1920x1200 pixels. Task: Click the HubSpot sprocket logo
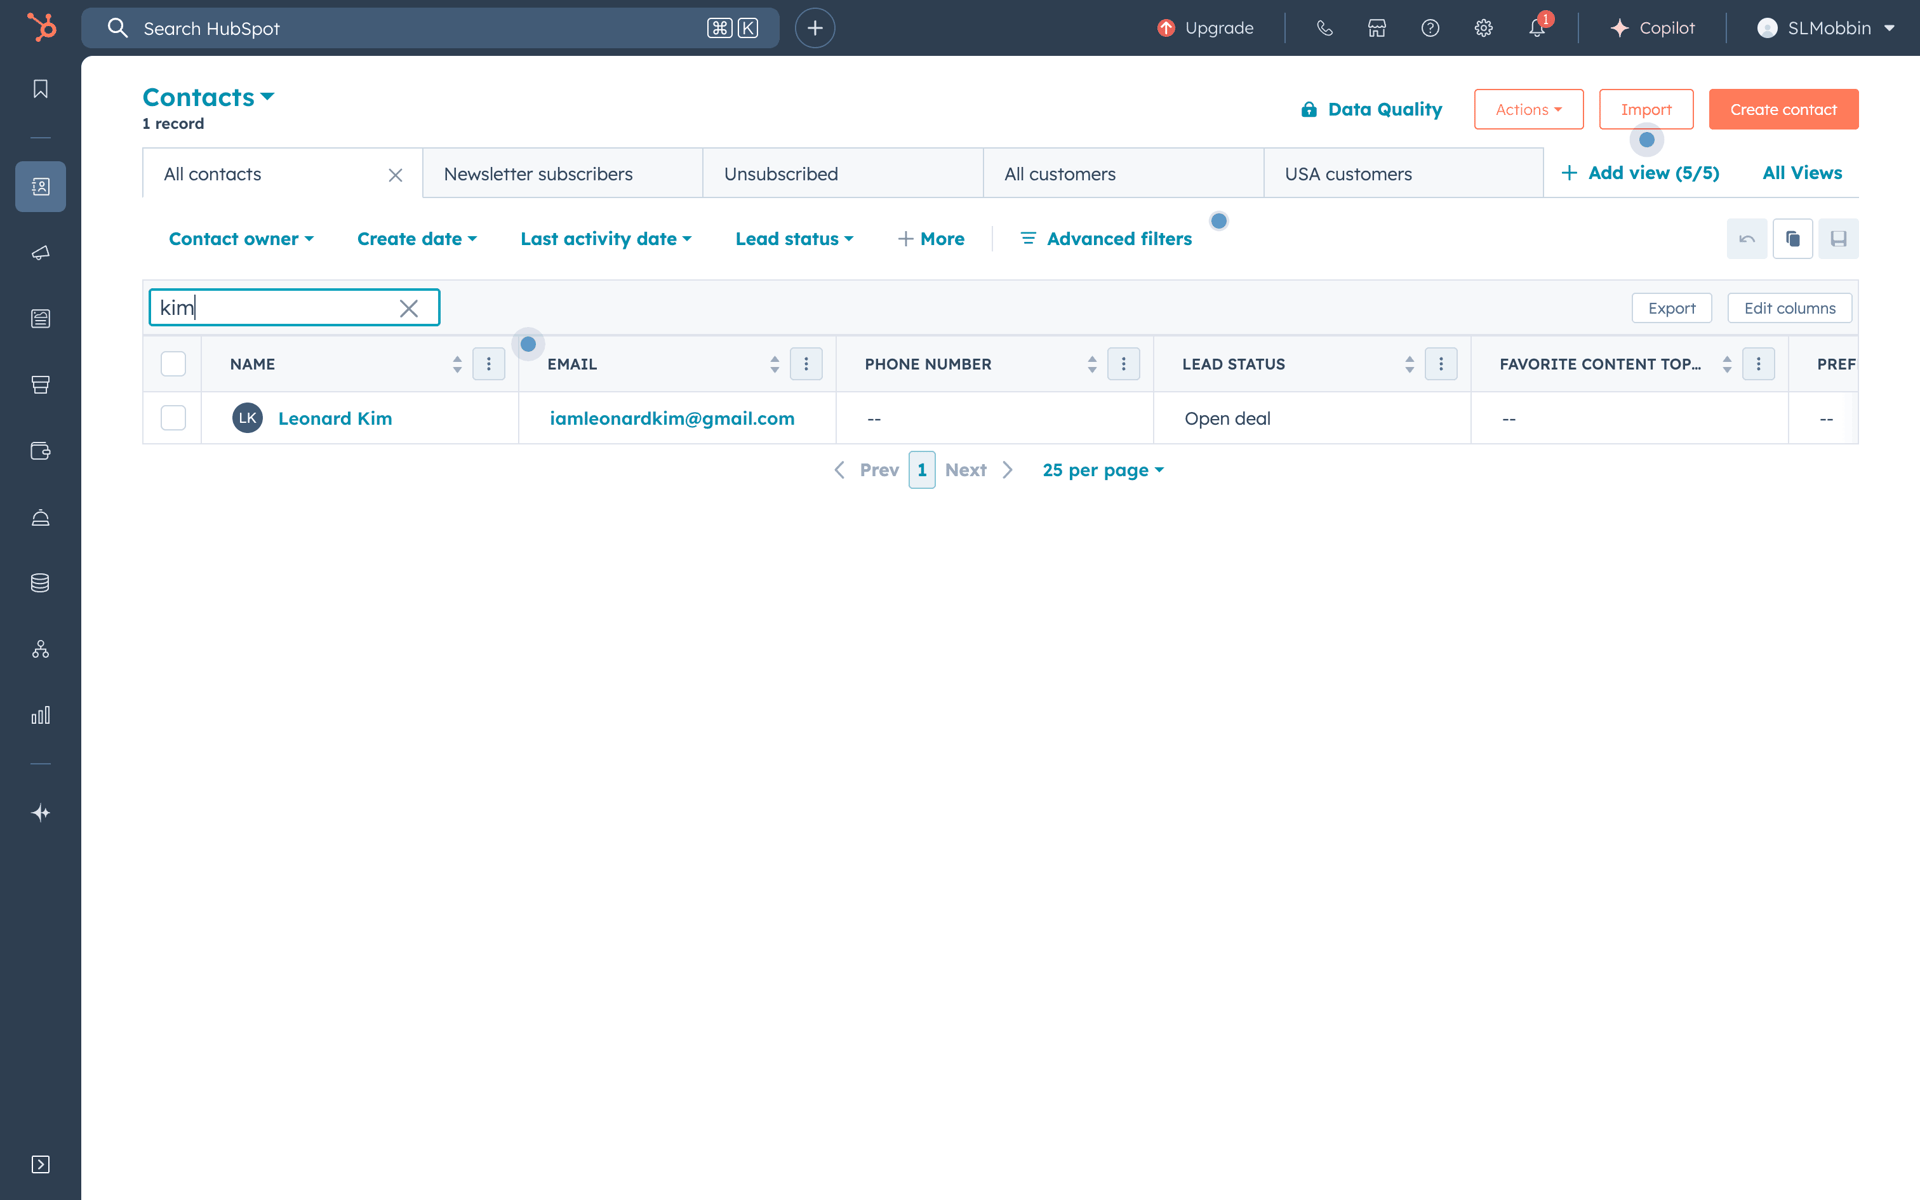tap(41, 27)
